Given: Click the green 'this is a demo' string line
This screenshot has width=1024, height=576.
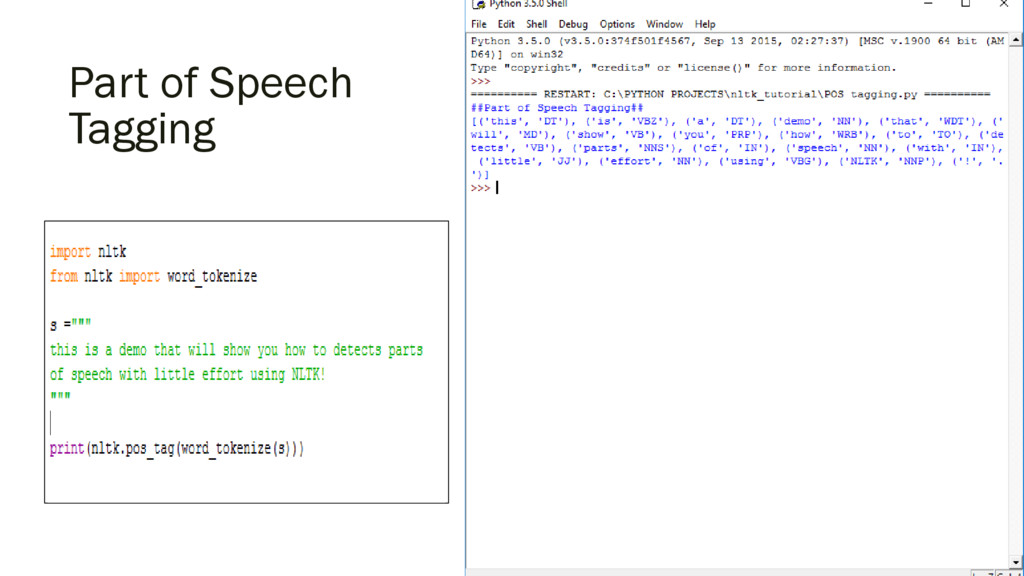Looking at the screenshot, I should [x=236, y=350].
